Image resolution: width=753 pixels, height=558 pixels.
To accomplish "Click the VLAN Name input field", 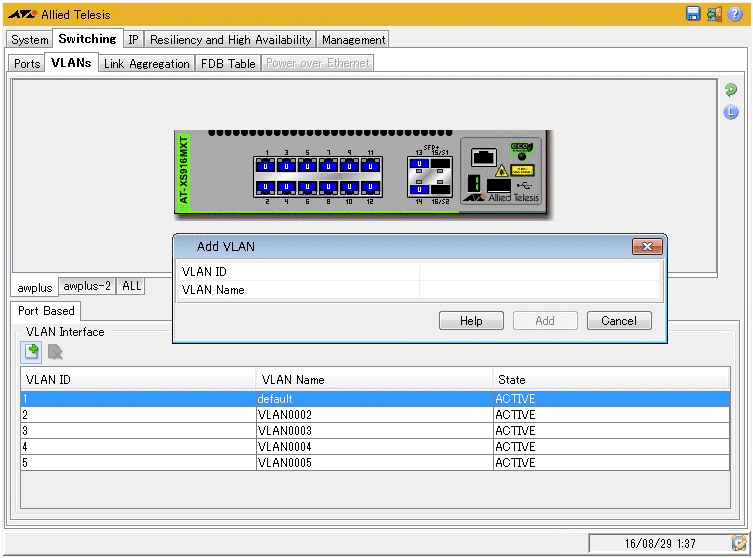I will pyautogui.click(x=540, y=290).
